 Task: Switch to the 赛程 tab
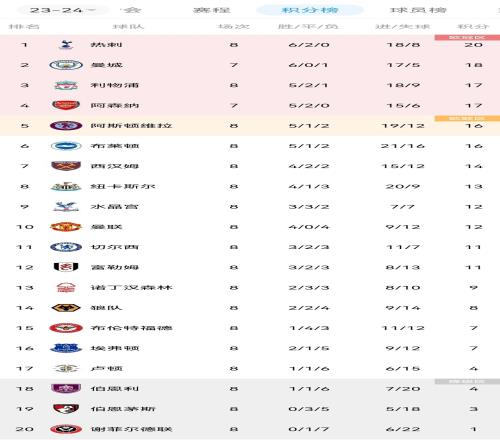212,10
